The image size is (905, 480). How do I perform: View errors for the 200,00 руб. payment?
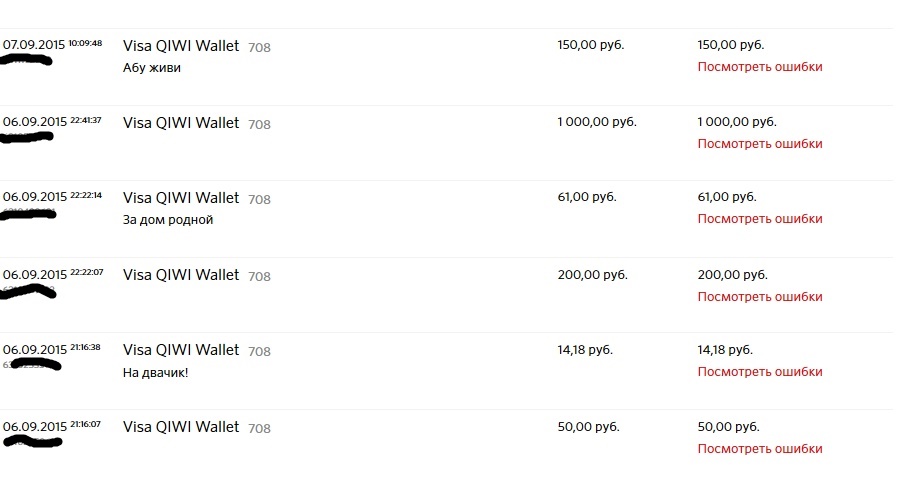[760, 297]
